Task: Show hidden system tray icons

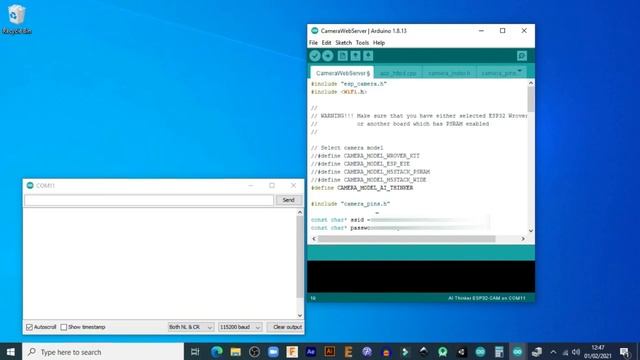Action: tap(553, 352)
